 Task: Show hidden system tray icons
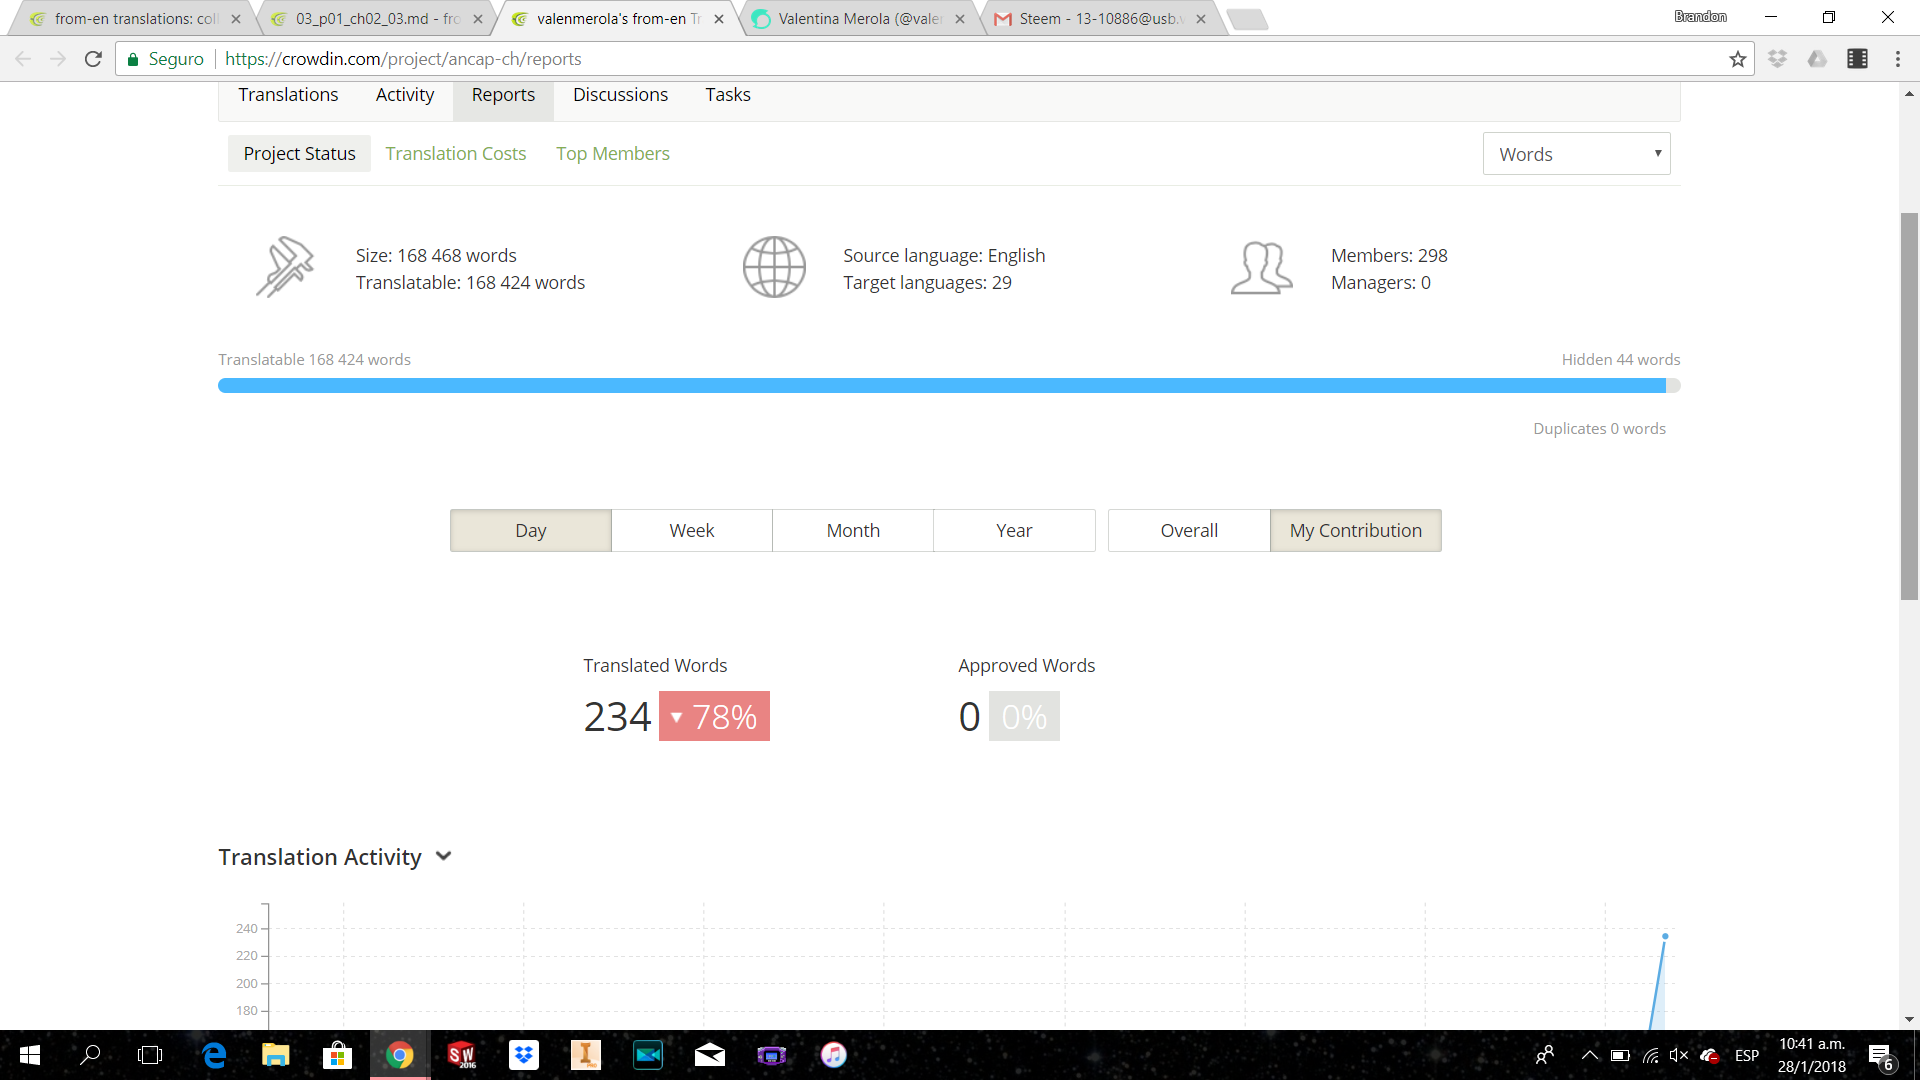[1589, 1055]
